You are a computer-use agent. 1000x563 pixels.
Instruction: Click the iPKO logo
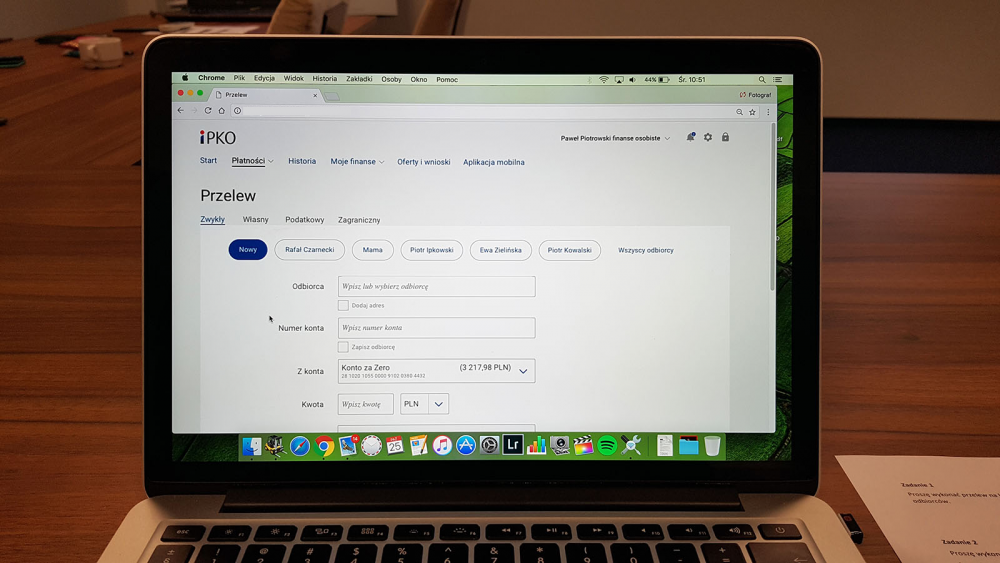pos(217,138)
